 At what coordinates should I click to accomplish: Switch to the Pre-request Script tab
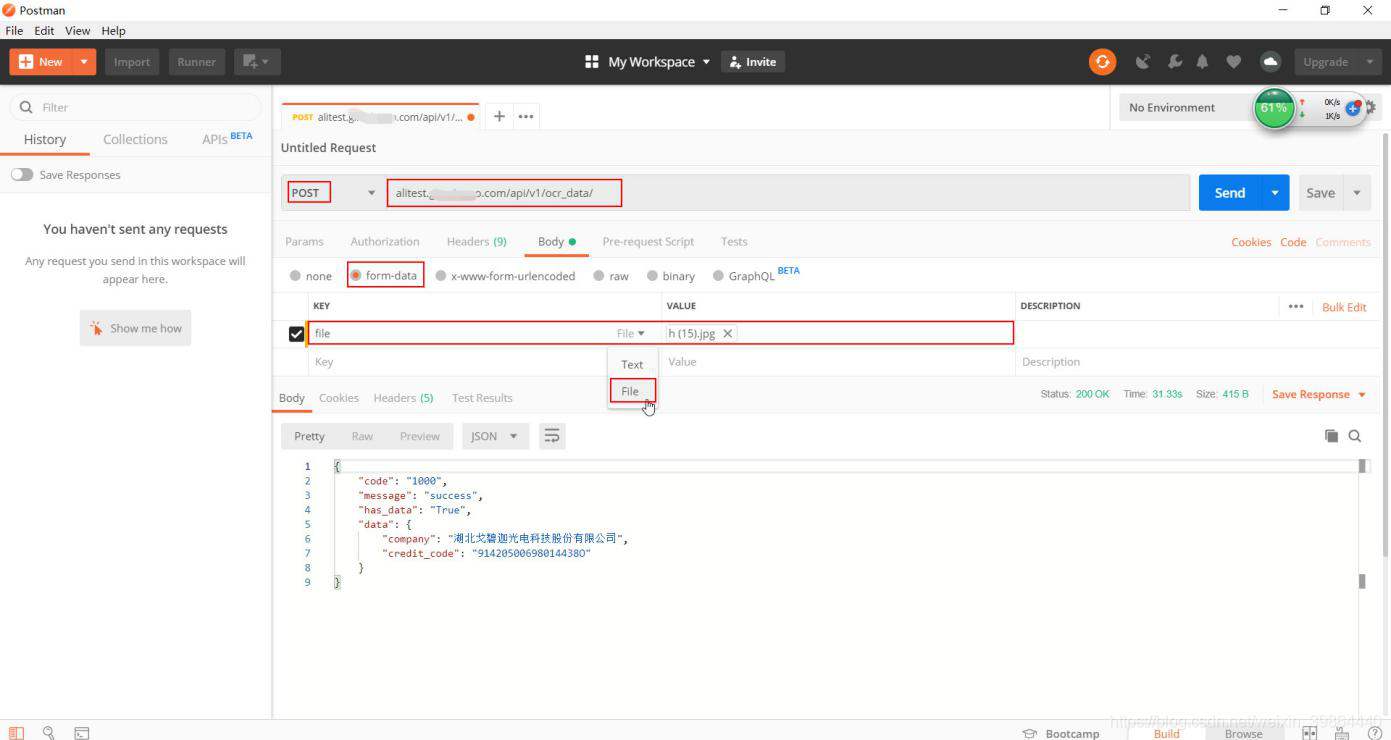pos(648,241)
